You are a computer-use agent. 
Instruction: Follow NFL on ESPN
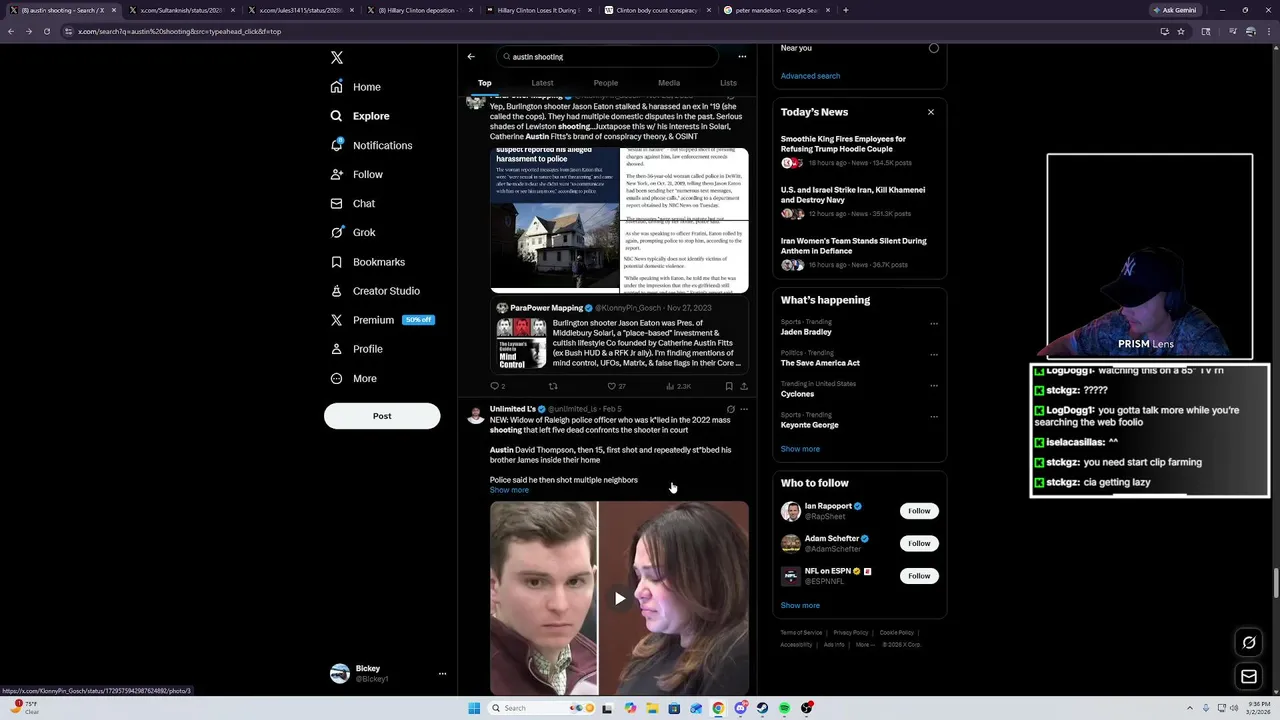point(919,576)
